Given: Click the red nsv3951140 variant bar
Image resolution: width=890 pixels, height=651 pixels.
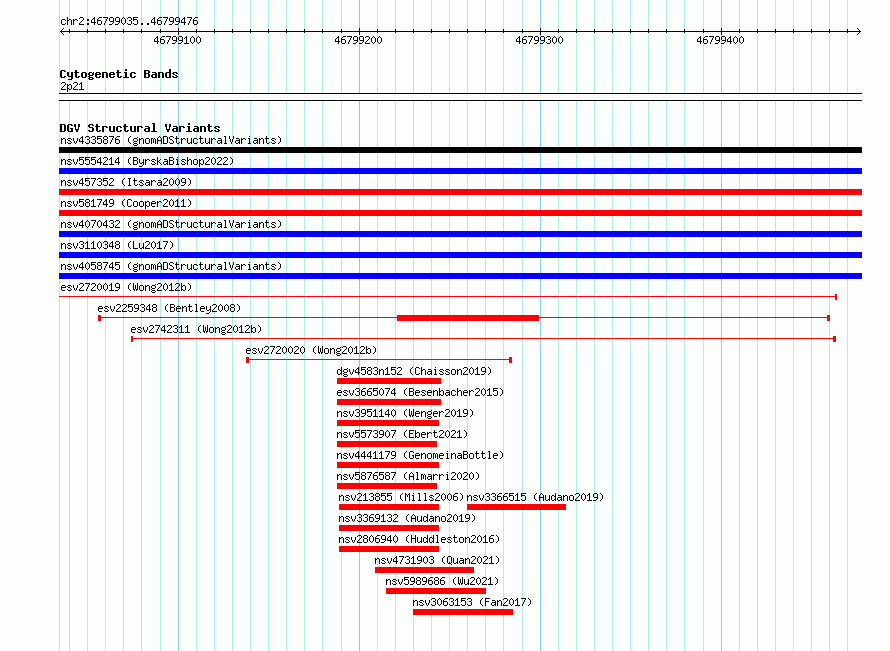Looking at the screenshot, I should pyautogui.click(x=388, y=423).
